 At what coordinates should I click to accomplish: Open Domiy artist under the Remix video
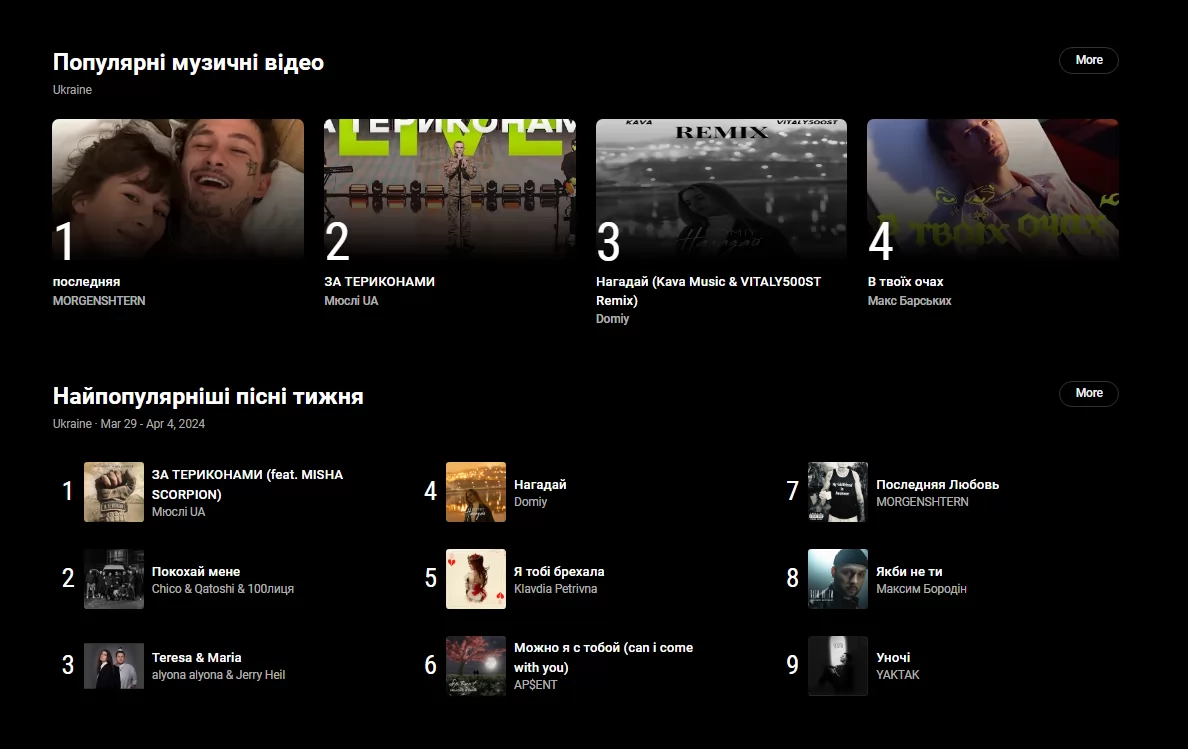pos(612,319)
